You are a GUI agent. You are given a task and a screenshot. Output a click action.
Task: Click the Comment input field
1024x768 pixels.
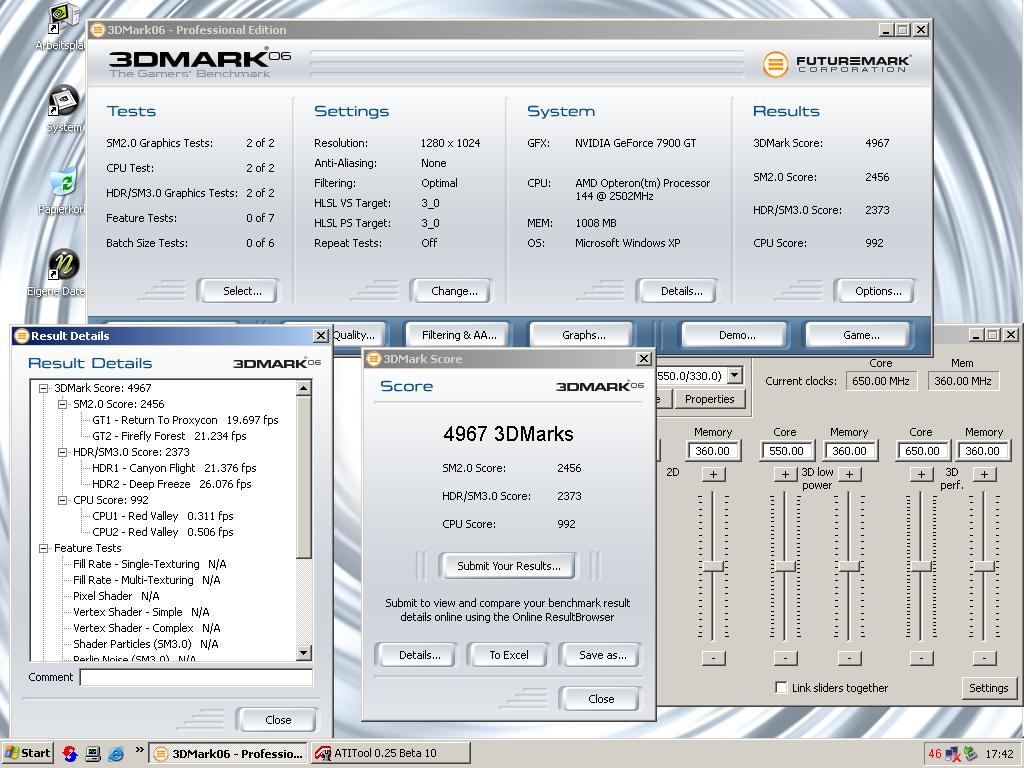tap(196, 677)
